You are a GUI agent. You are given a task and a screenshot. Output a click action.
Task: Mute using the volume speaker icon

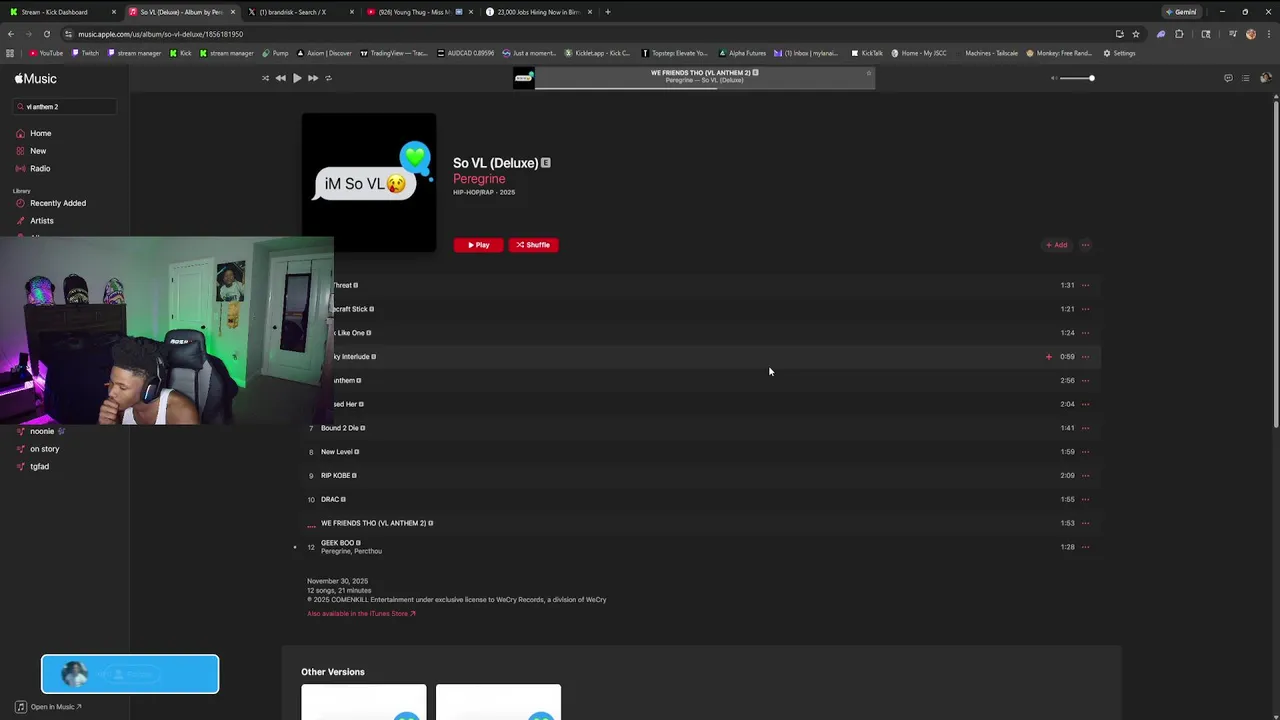(1053, 78)
